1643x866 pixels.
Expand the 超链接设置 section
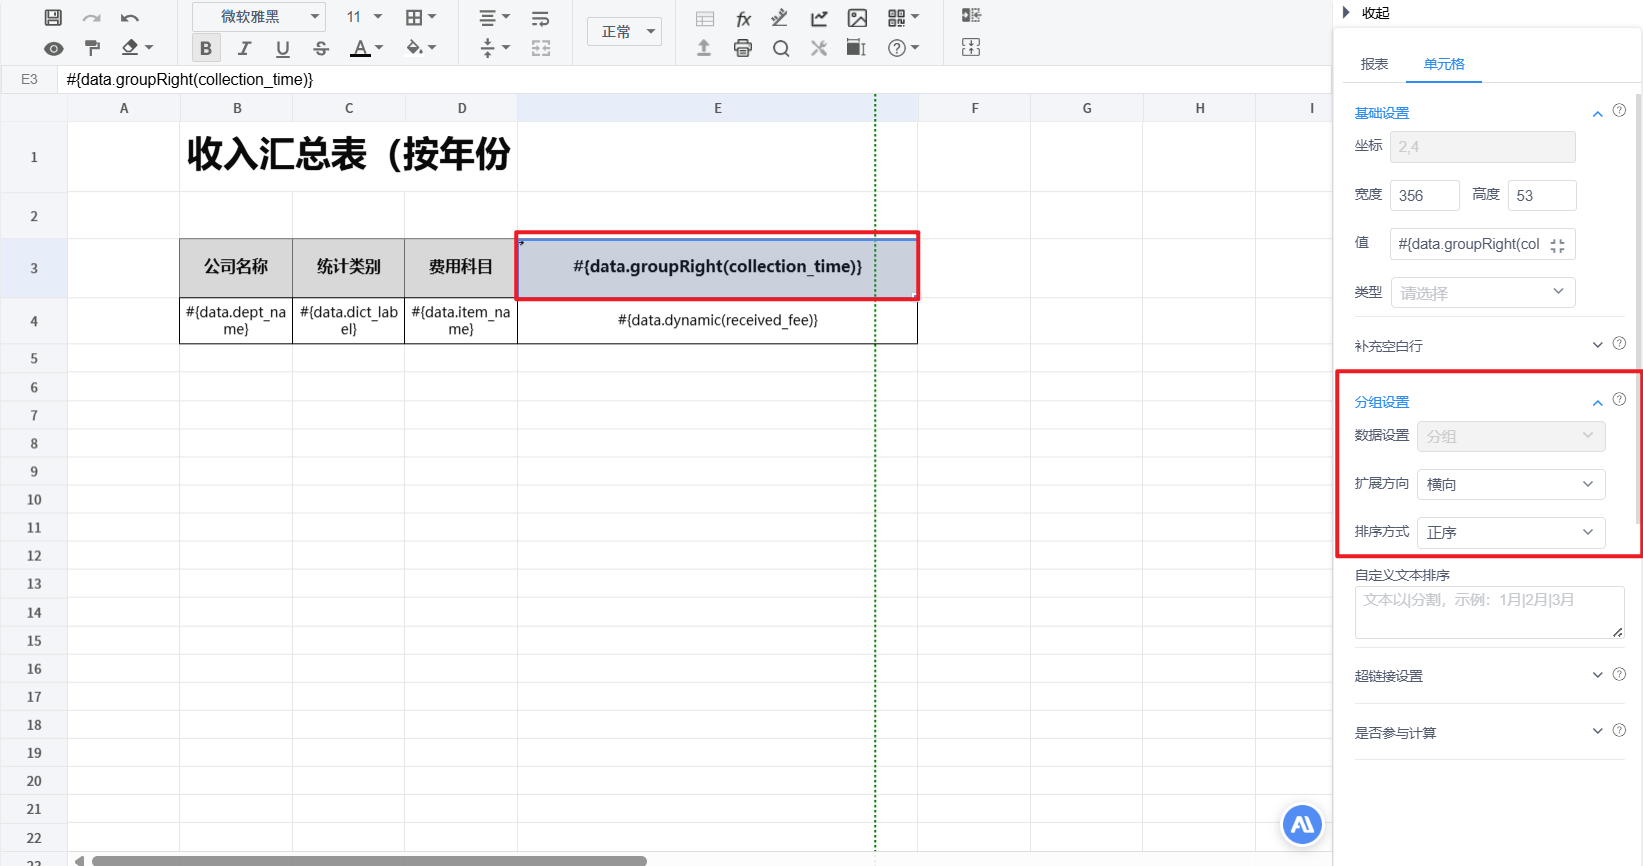click(1598, 675)
